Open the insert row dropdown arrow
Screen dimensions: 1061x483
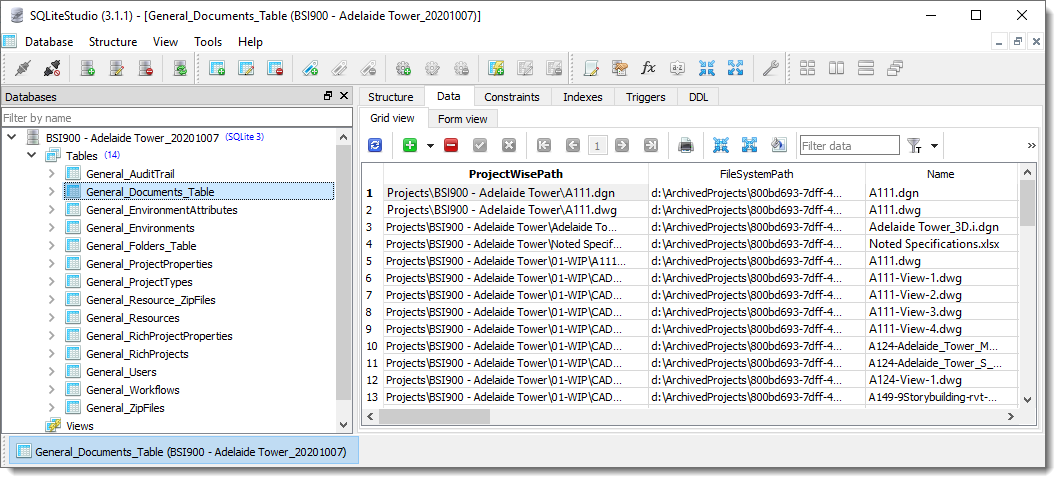pos(430,145)
